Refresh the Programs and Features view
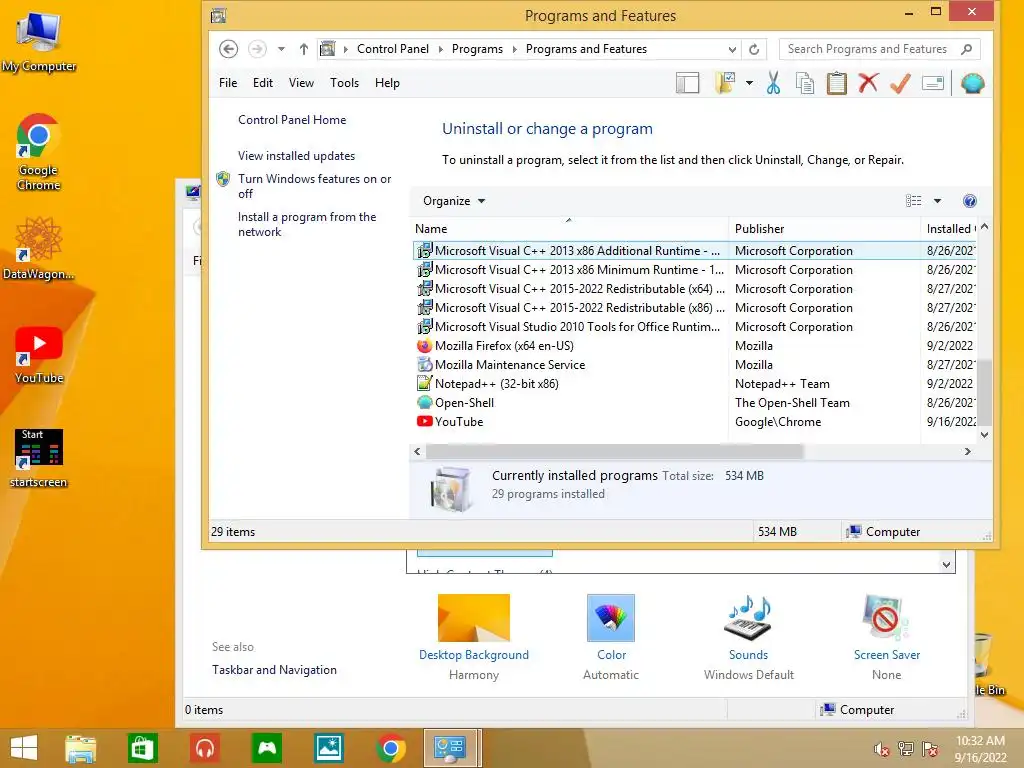 pyautogui.click(x=754, y=50)
